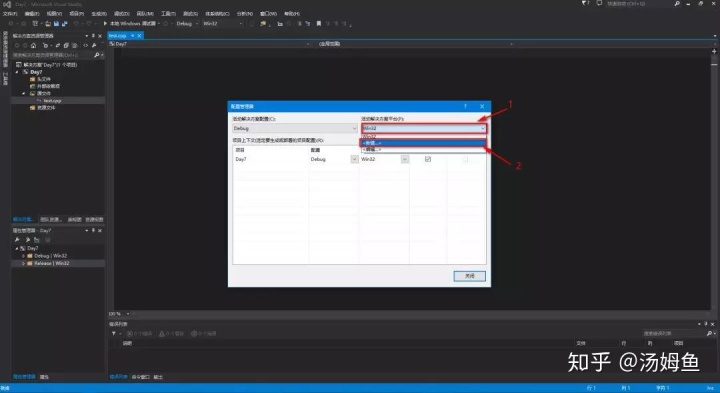
Task: Switch to the test.cpp editor tab
Action: click(x=118, y=35)
